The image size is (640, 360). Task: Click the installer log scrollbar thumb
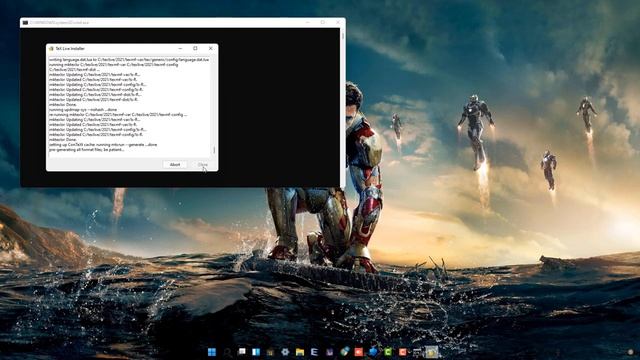click(214, 150)
